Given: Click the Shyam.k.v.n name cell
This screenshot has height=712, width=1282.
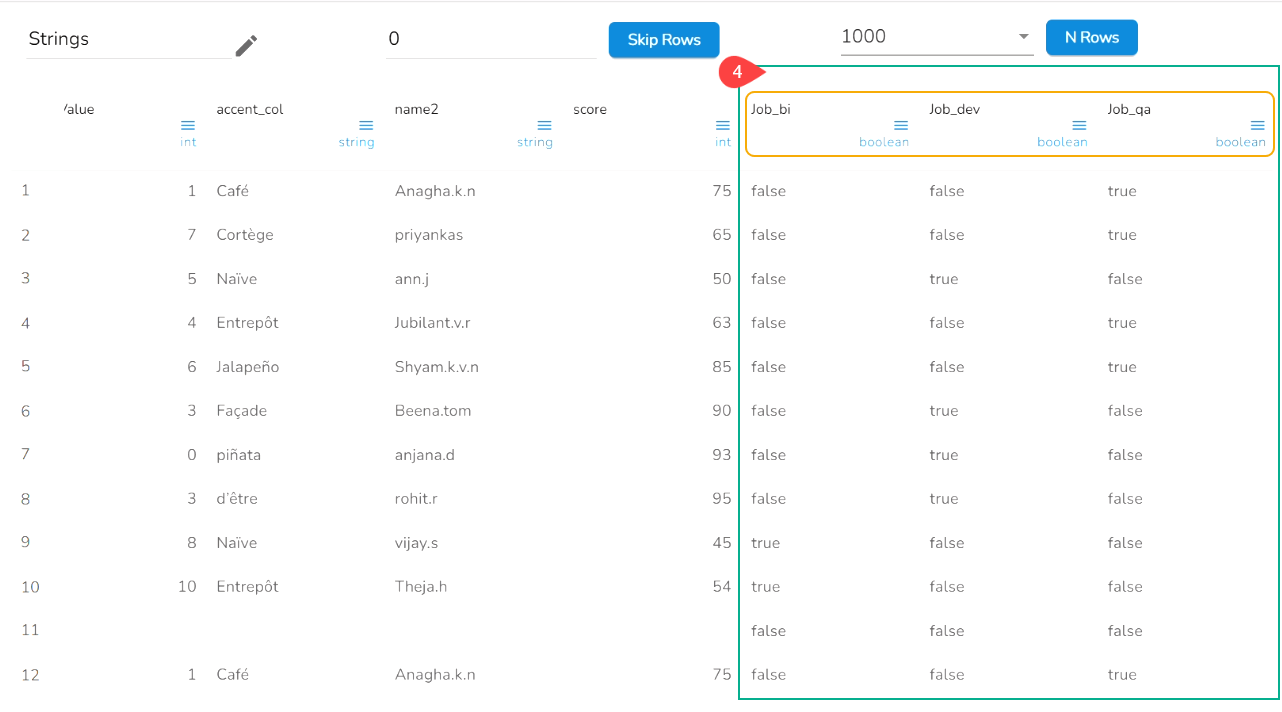Looking at the screenshot, I should [437, 367].
